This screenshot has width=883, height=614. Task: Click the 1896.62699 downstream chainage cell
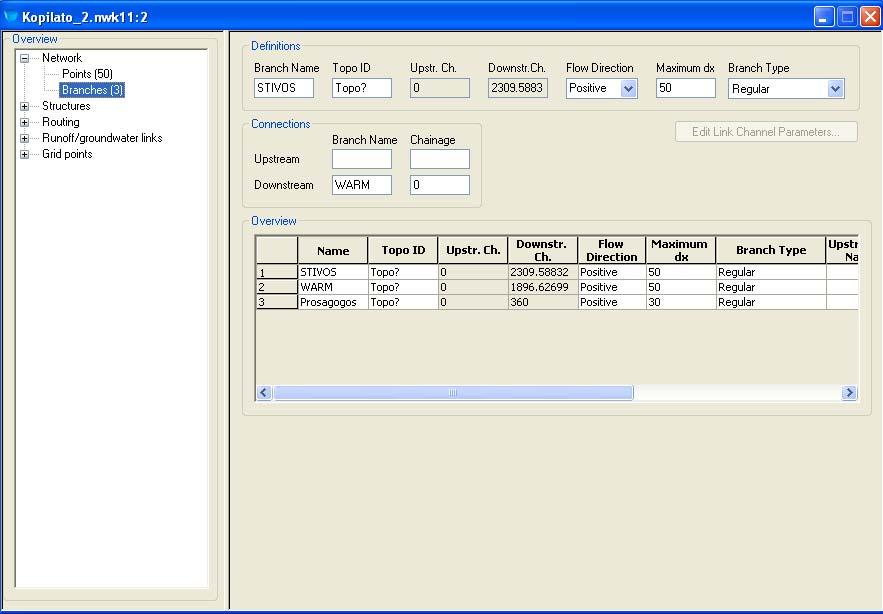tap(543, 287)
